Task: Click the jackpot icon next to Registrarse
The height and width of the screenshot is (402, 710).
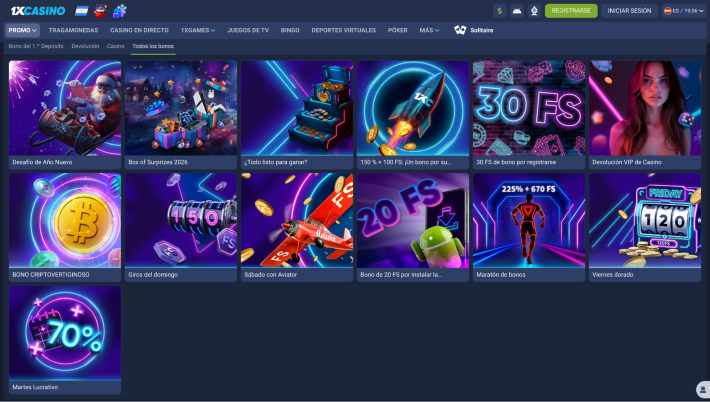Action: point(534,11)
